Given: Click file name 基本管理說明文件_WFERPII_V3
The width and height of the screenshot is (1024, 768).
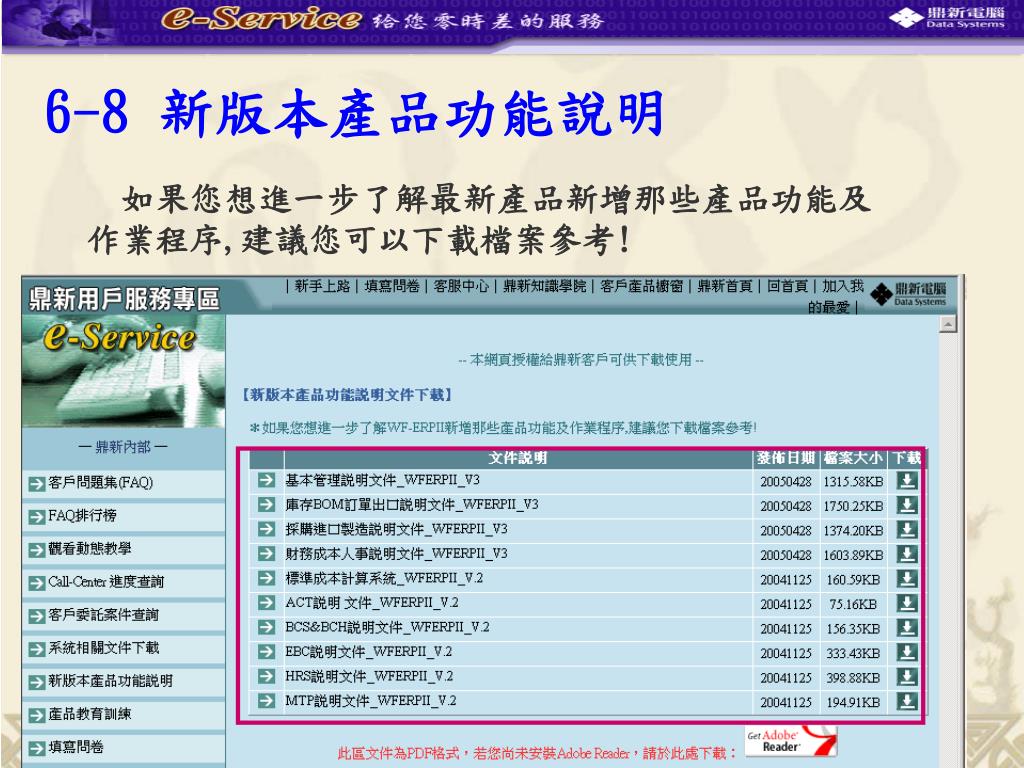Looking at the screenshot, I should 382,480.
